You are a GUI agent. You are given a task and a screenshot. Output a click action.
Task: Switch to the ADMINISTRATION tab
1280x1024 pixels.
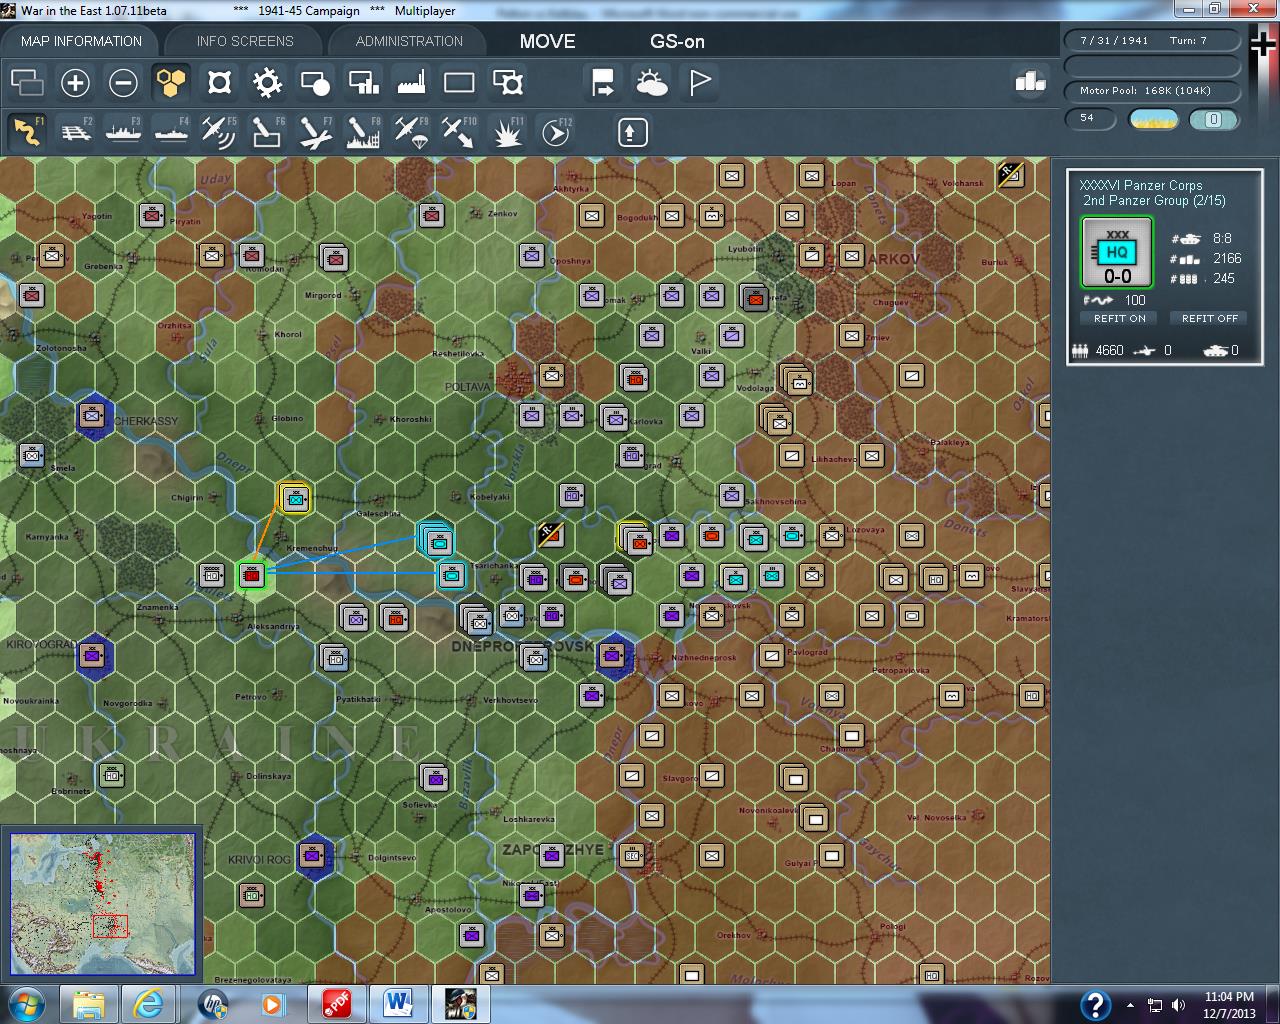[409, 41]
